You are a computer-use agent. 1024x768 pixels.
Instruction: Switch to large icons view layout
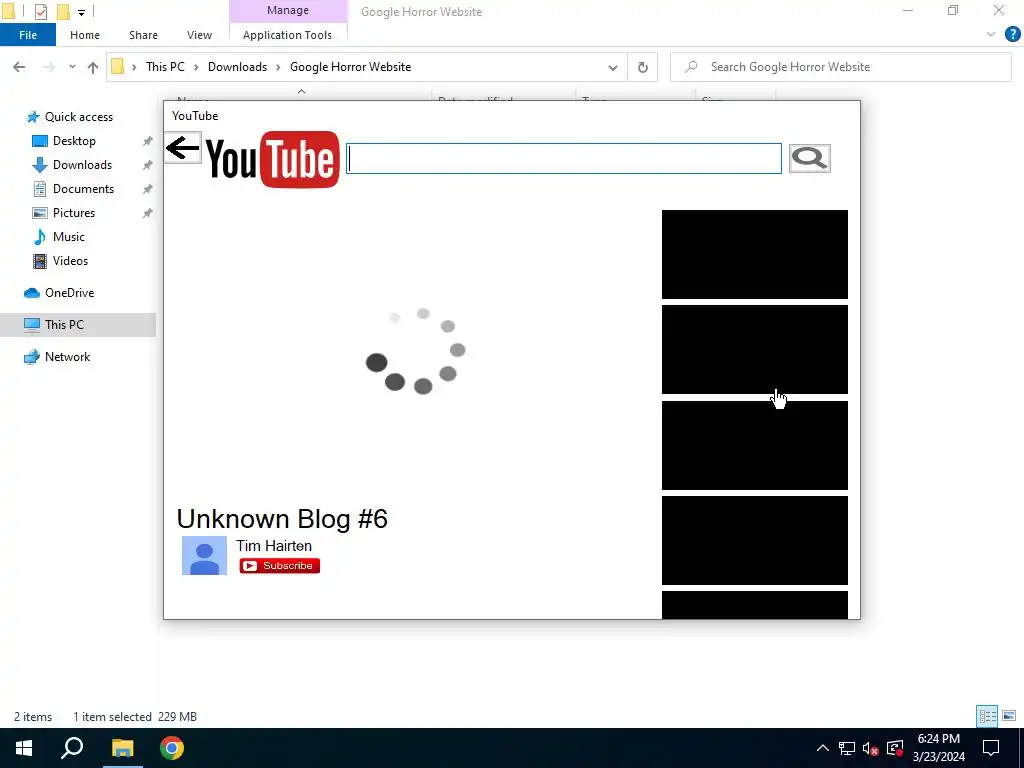1009,716
